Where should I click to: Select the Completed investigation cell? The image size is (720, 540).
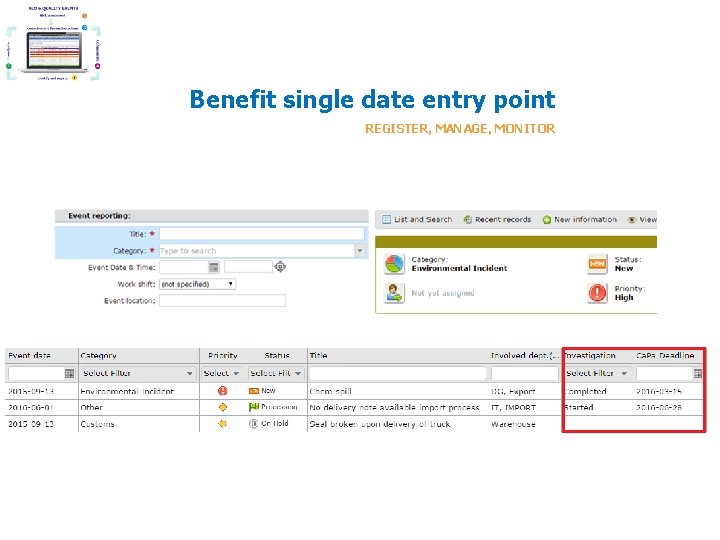pos(586,391)
